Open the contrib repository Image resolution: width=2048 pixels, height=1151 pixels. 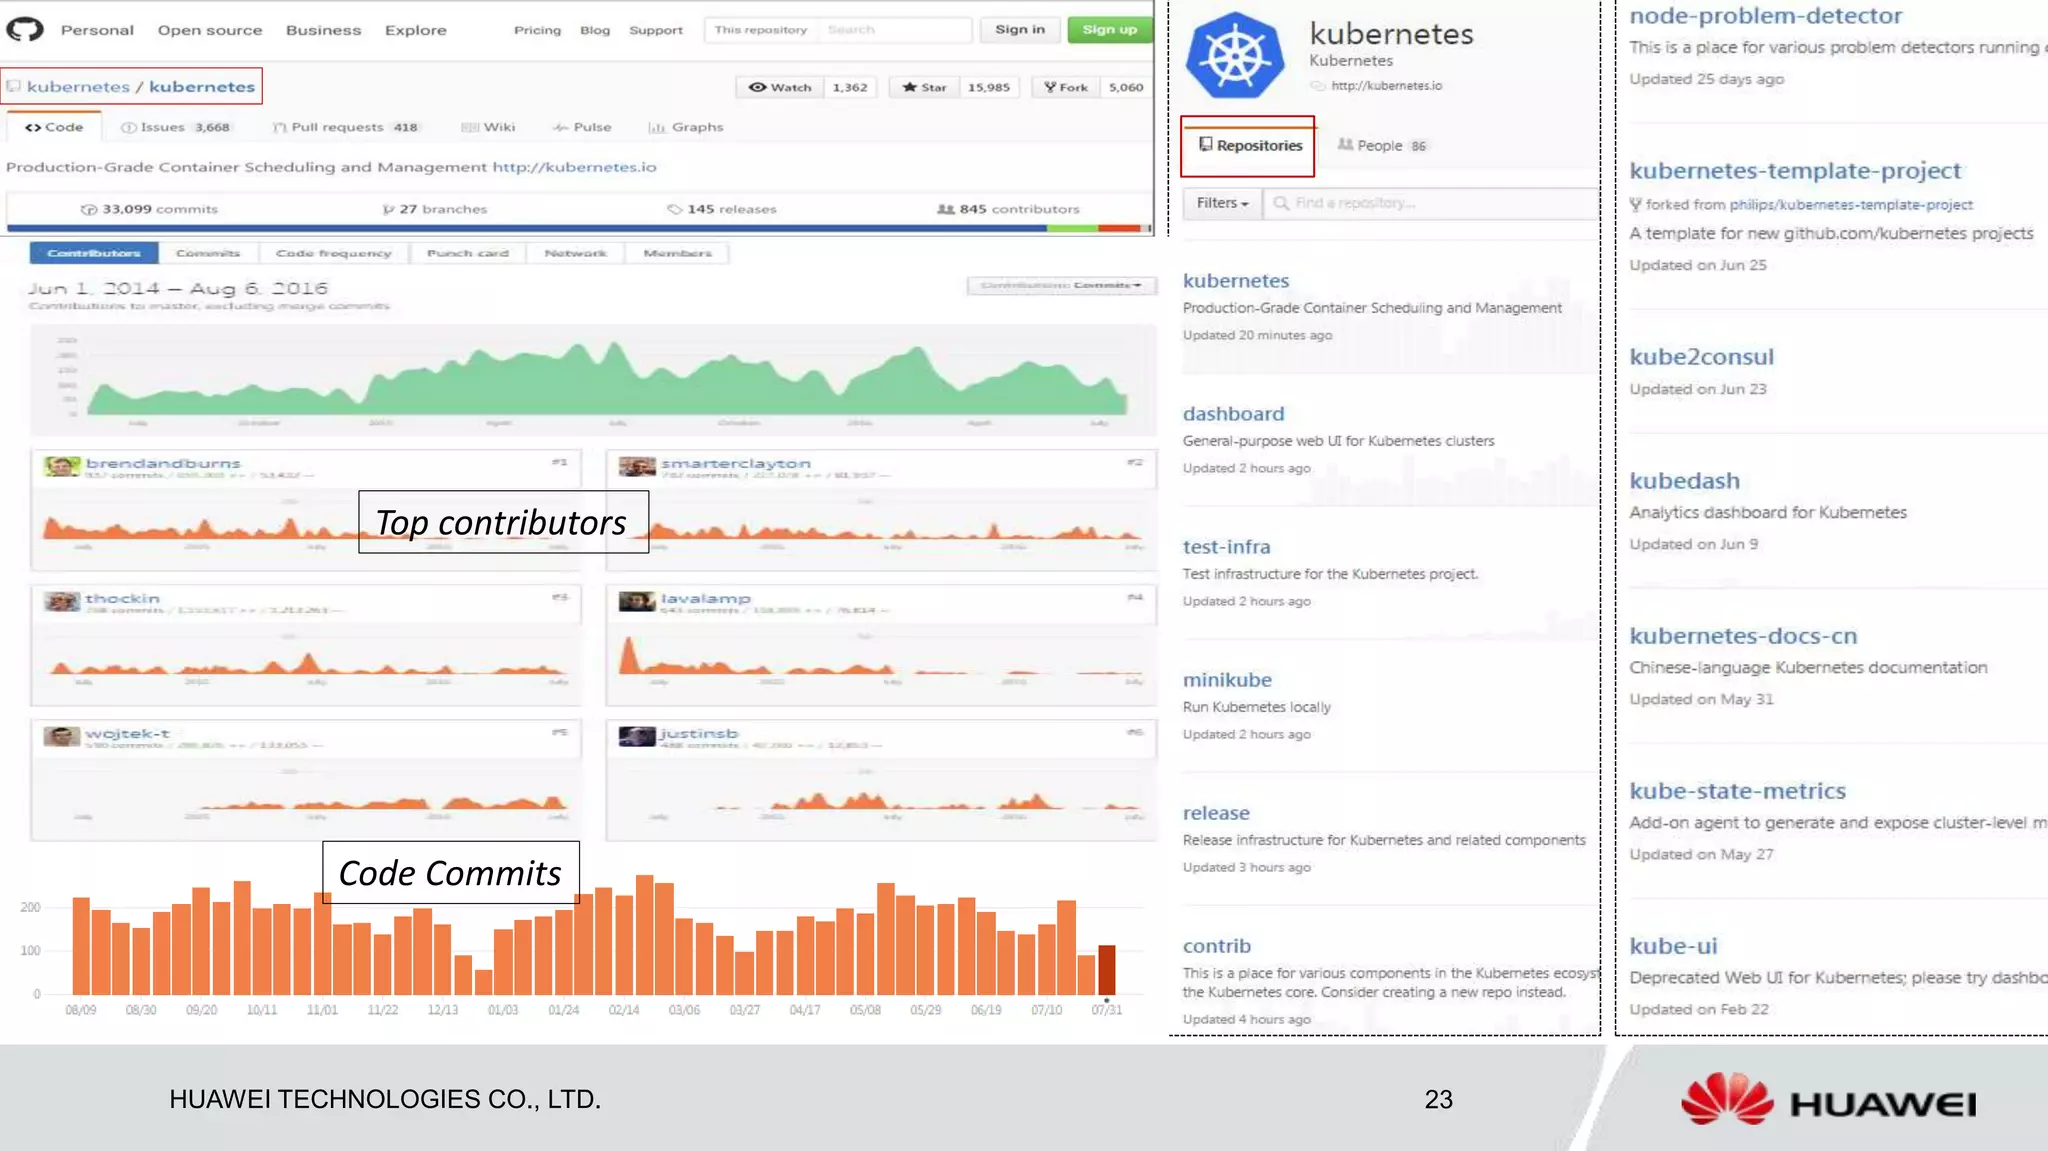(1216, 946)
